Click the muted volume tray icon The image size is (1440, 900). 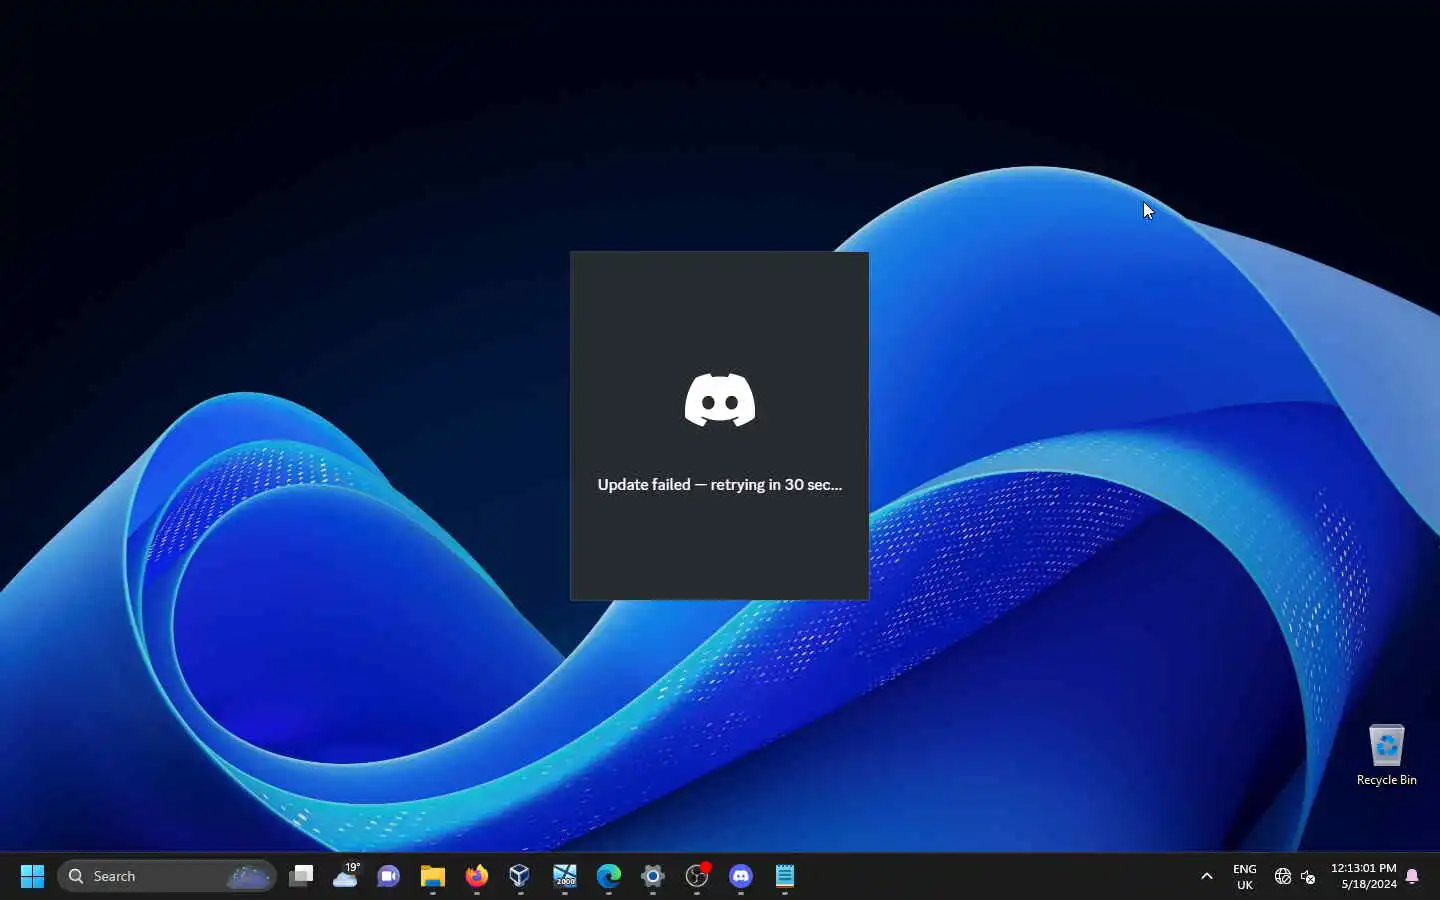point(1308,877)
